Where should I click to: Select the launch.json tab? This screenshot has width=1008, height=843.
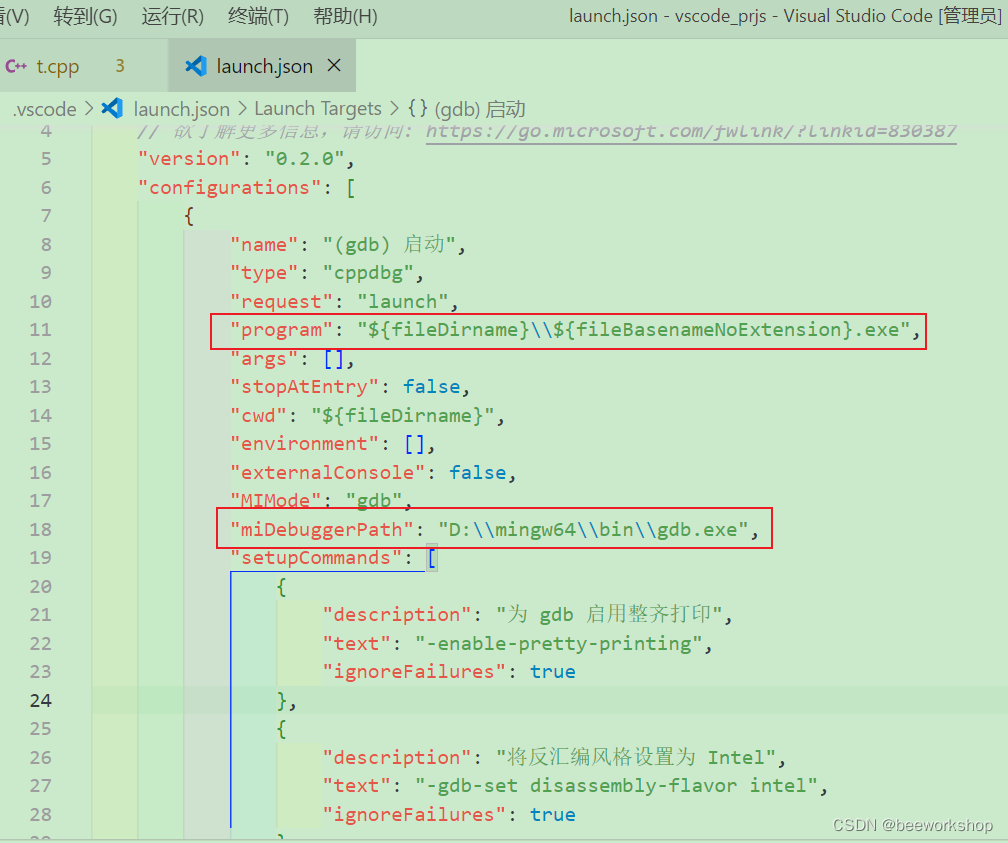point(264,66)
